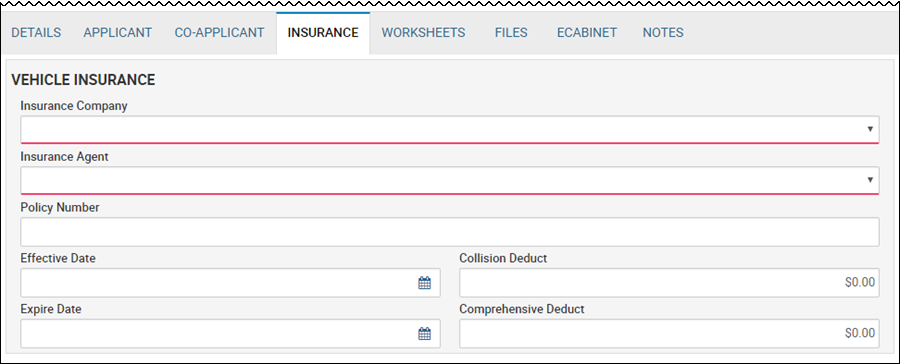Switch to the Details tab
Viewport: 900px width, 364px height.
click(x=36, y=33)
